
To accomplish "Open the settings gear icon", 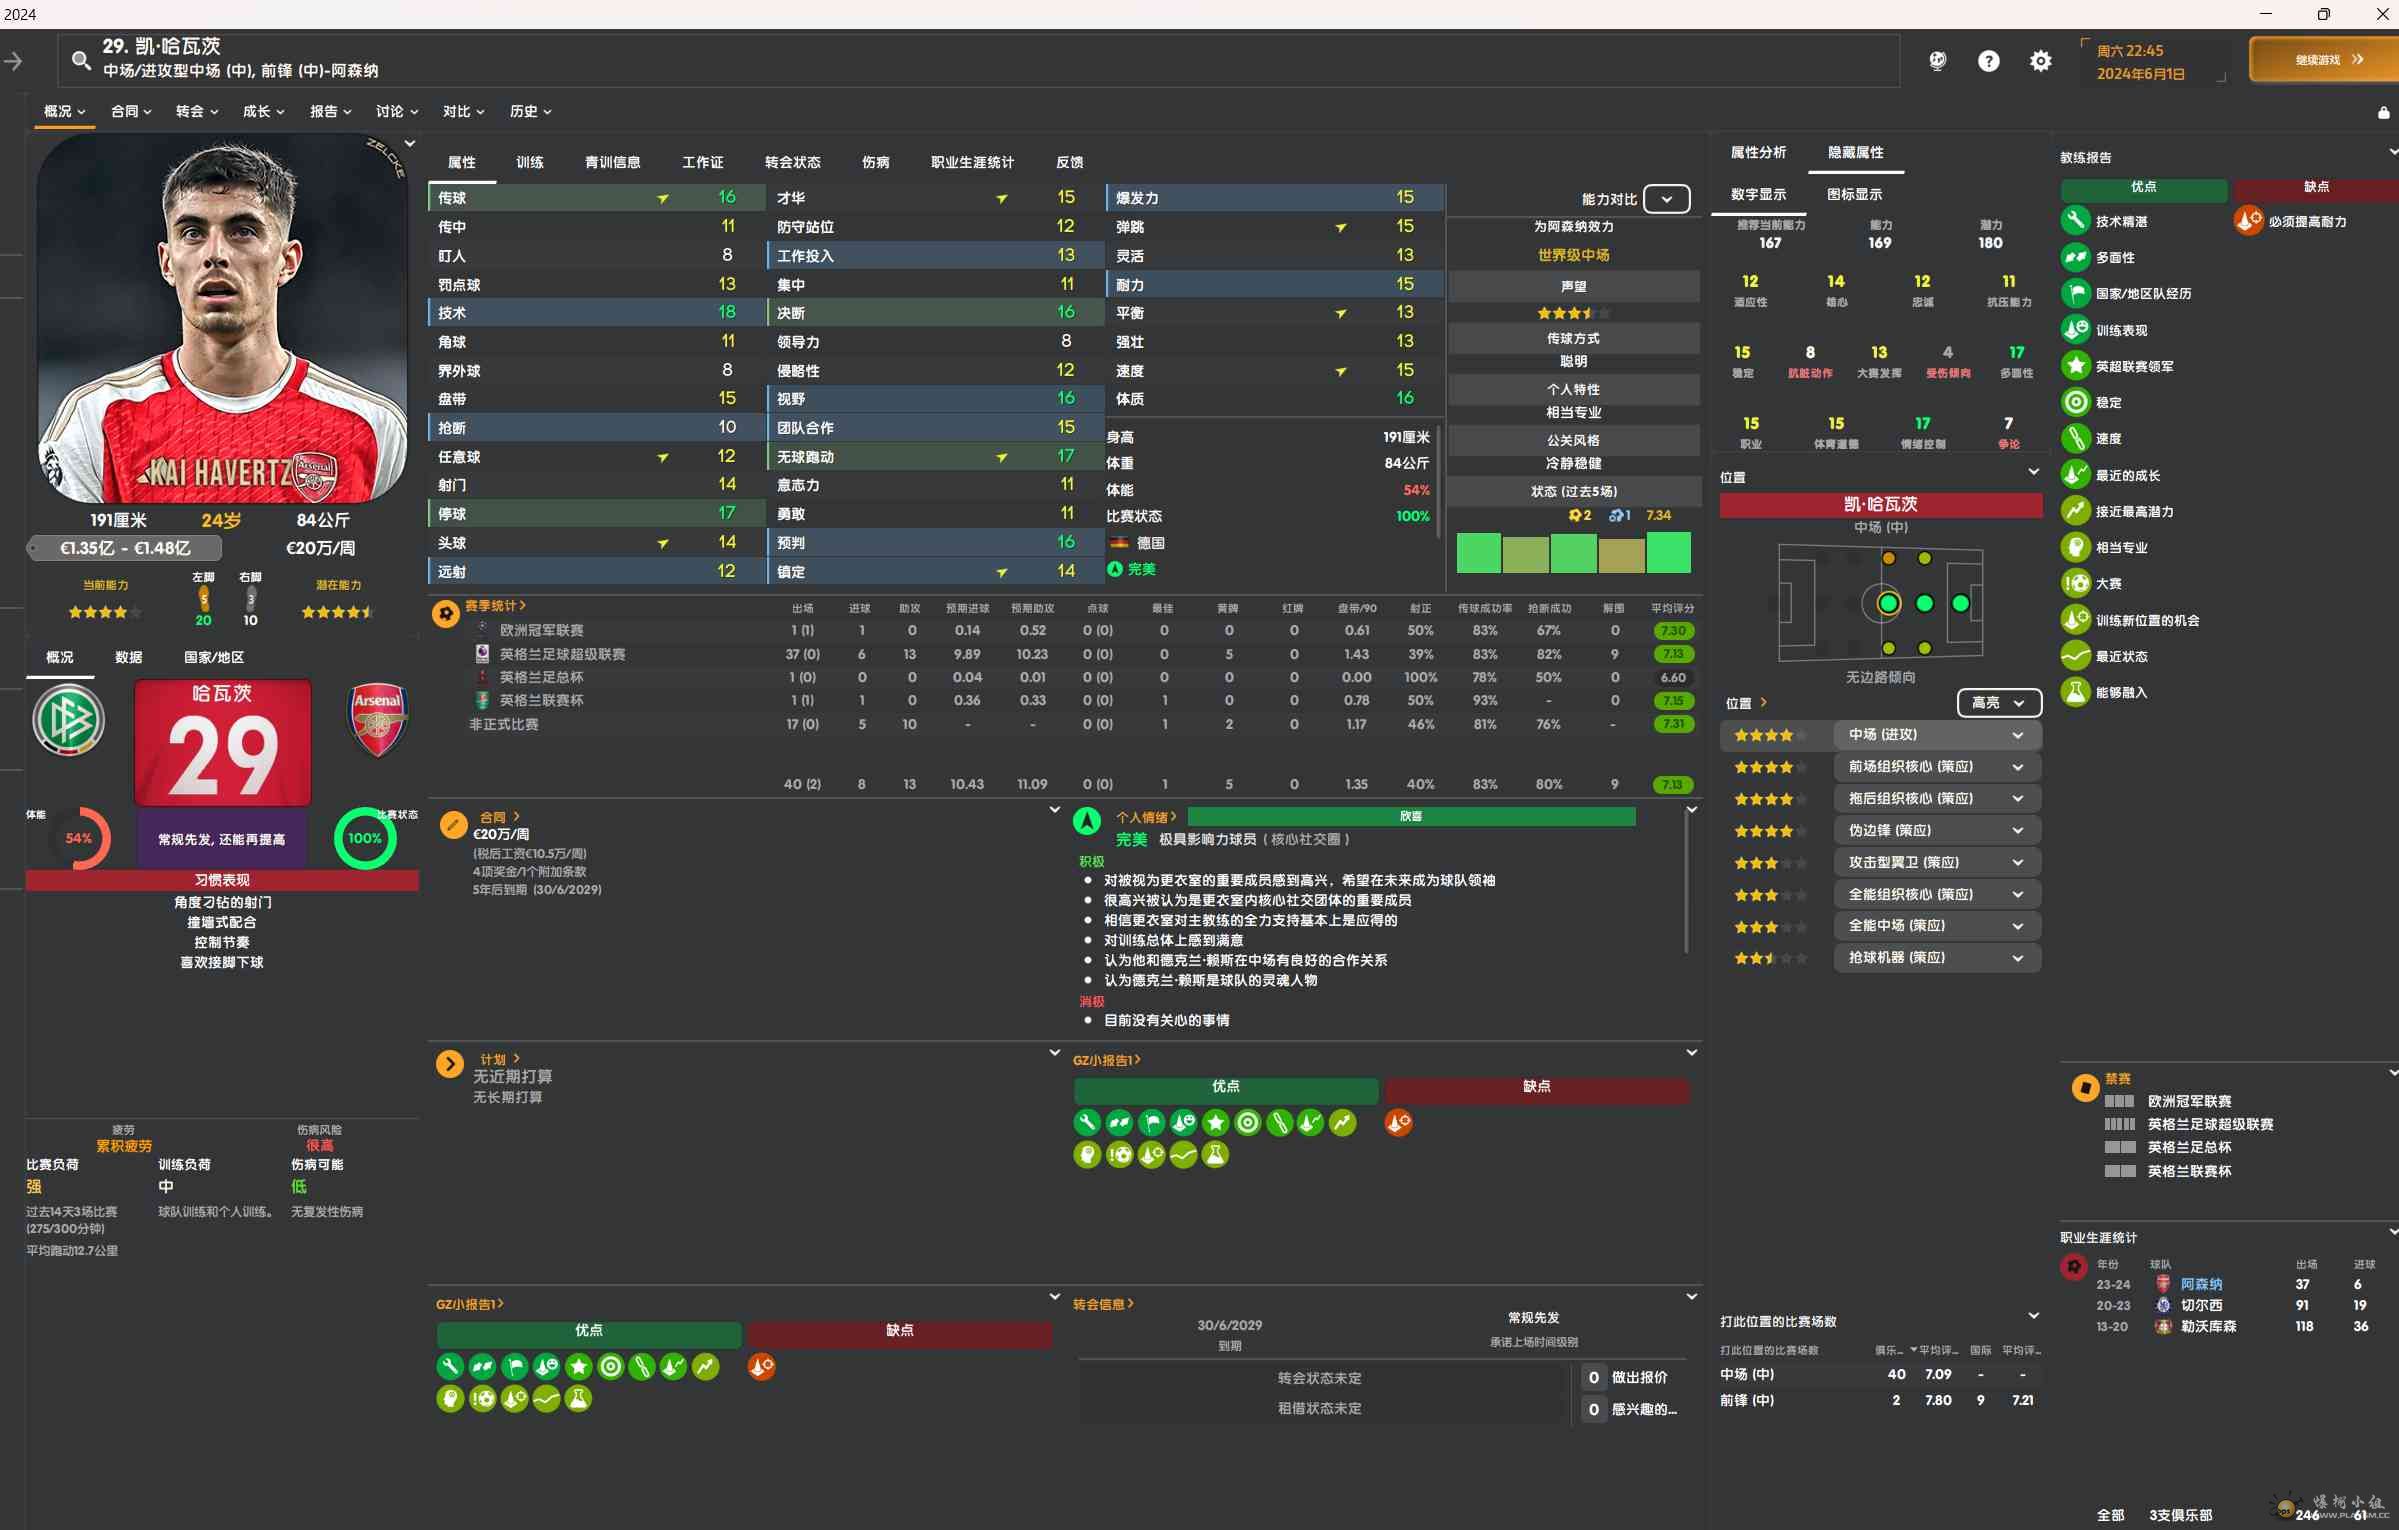I will click(x=2040, y=61).
